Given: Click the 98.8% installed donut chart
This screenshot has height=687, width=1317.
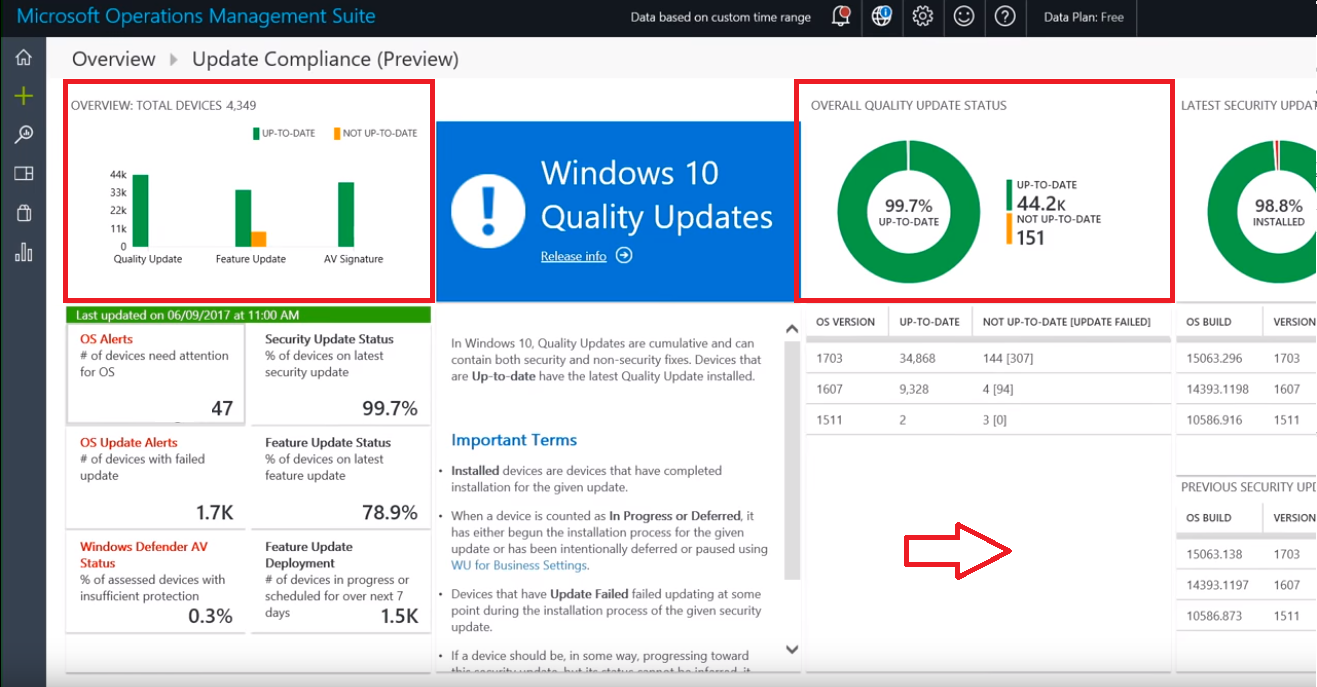Looking at the screenshot, I should coord(1264,213).
